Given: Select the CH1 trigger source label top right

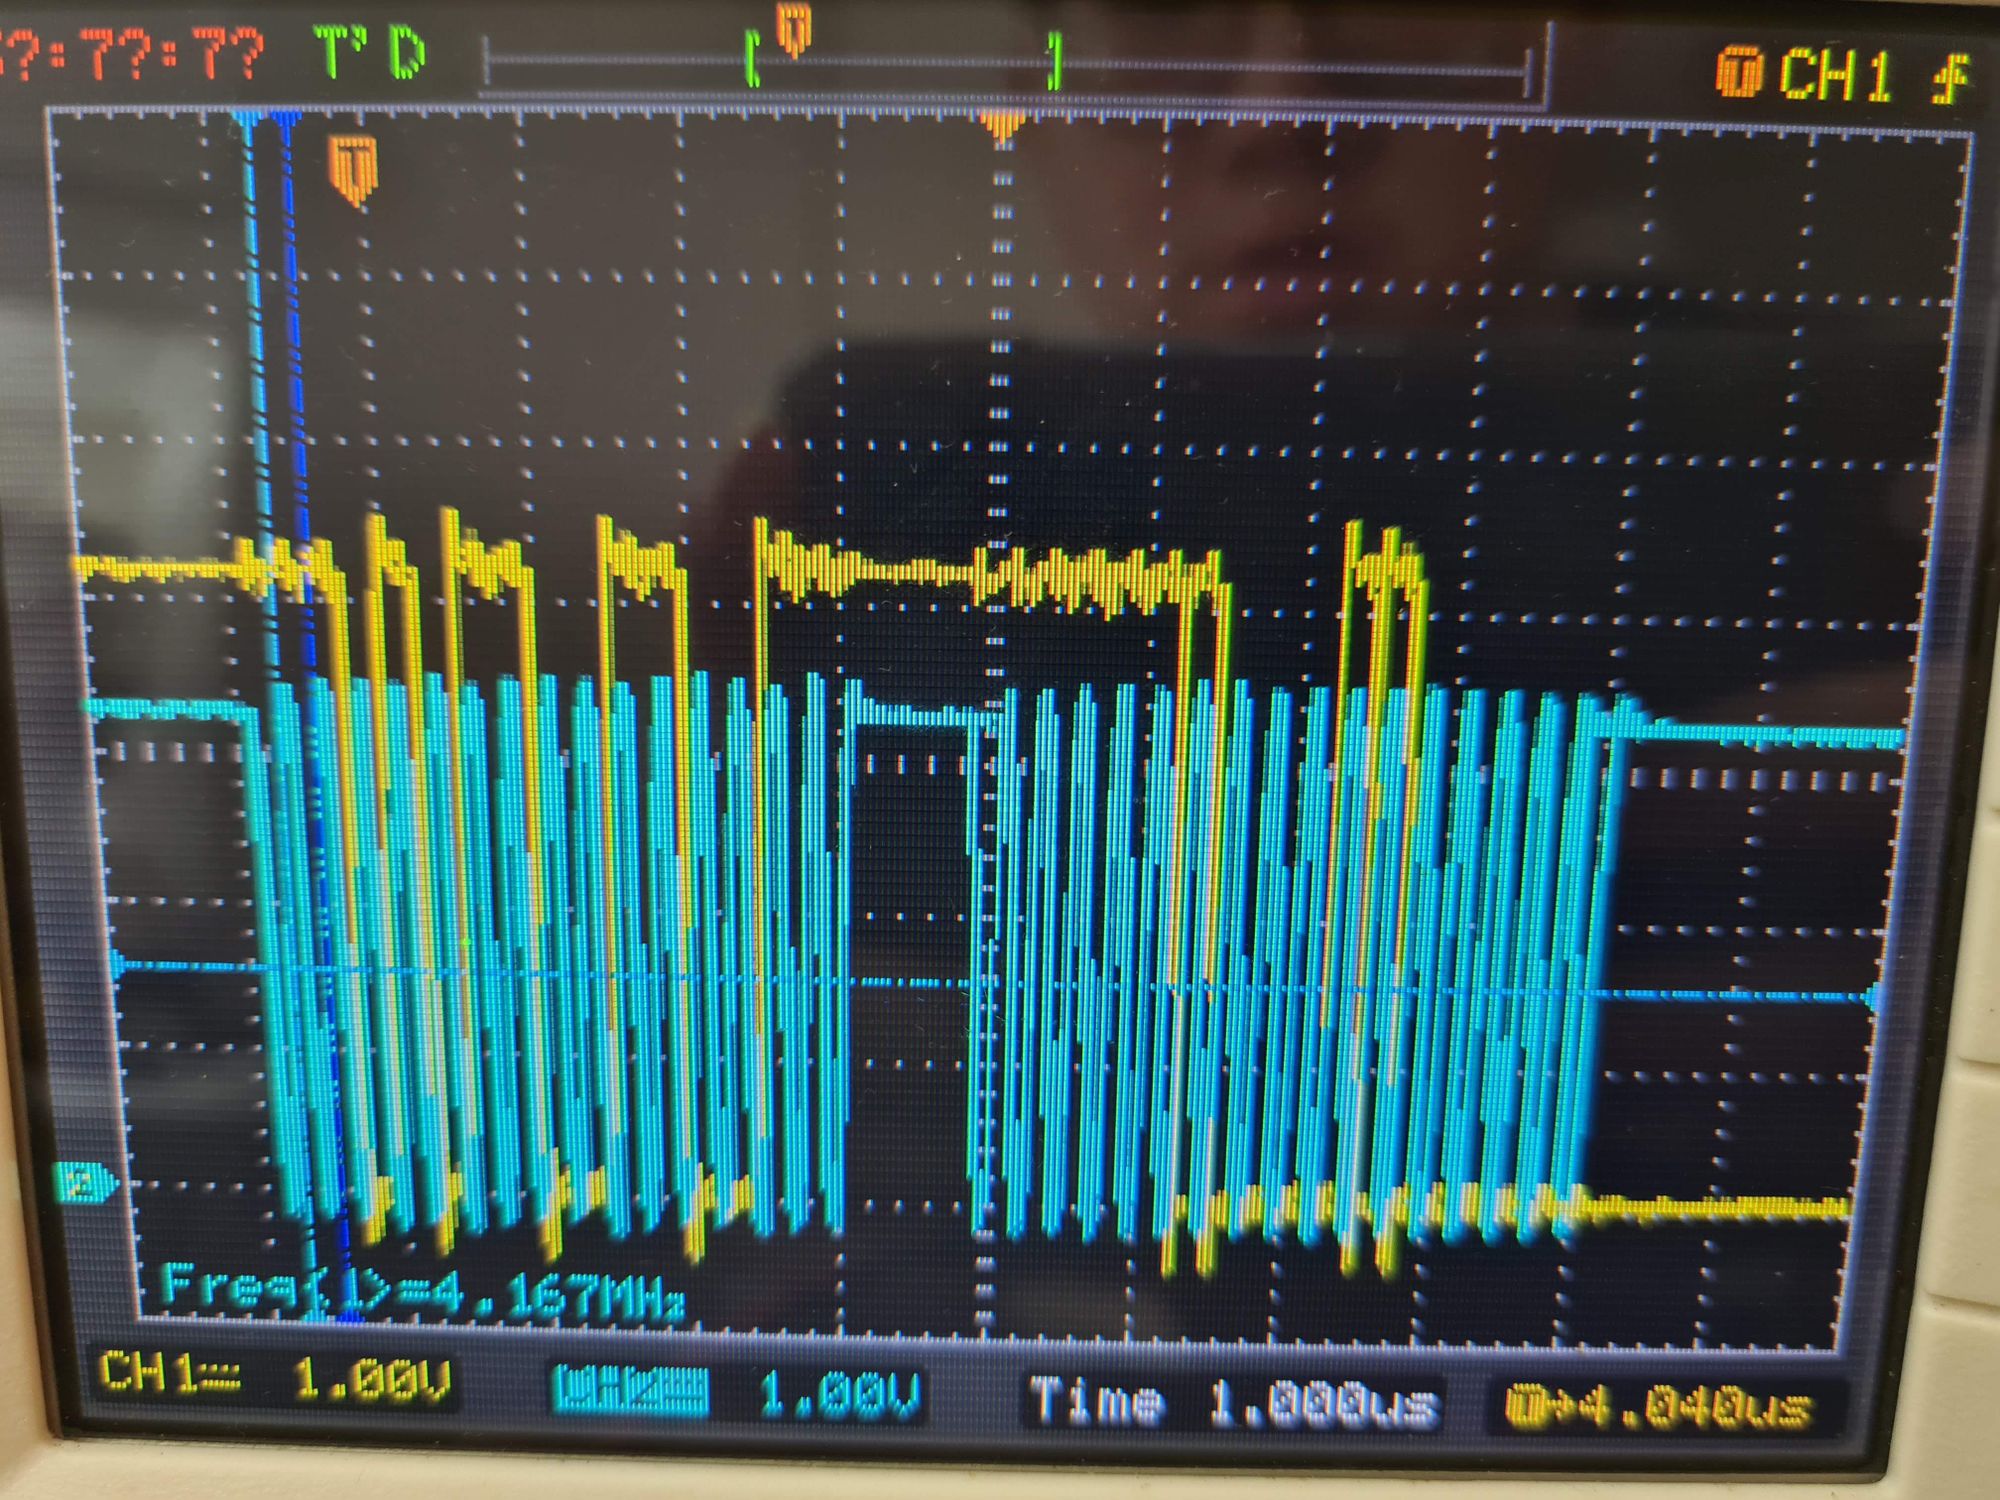Looking at the screenshot, I should point(1834,74).
